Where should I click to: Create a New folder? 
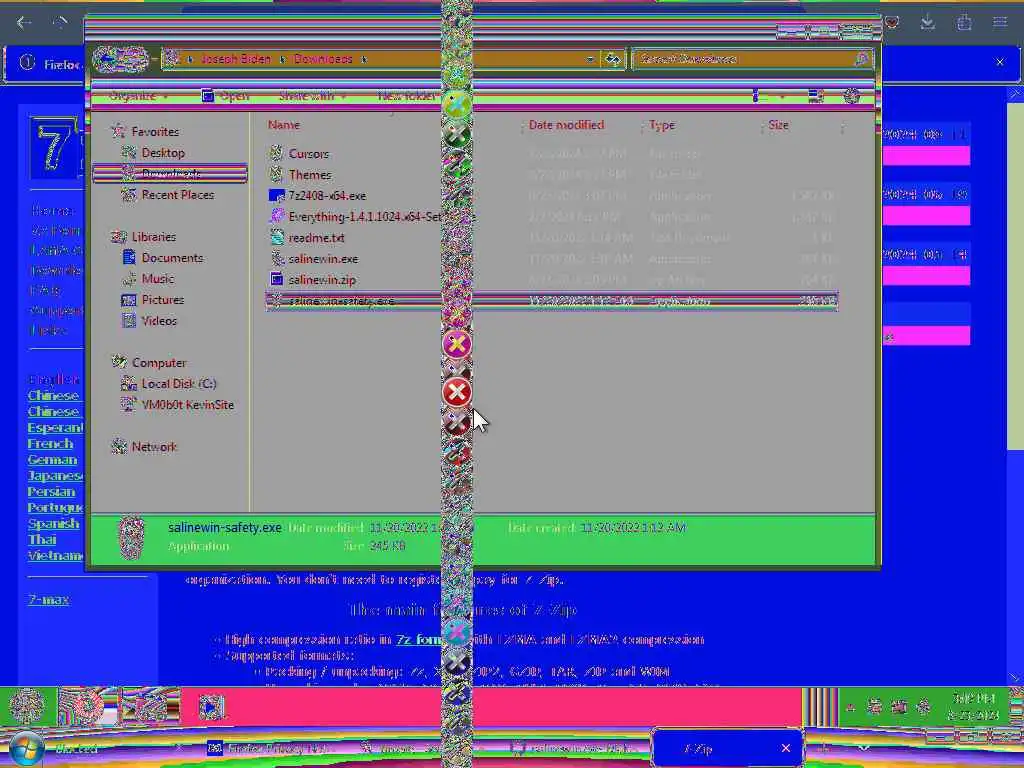pos(406,96)
